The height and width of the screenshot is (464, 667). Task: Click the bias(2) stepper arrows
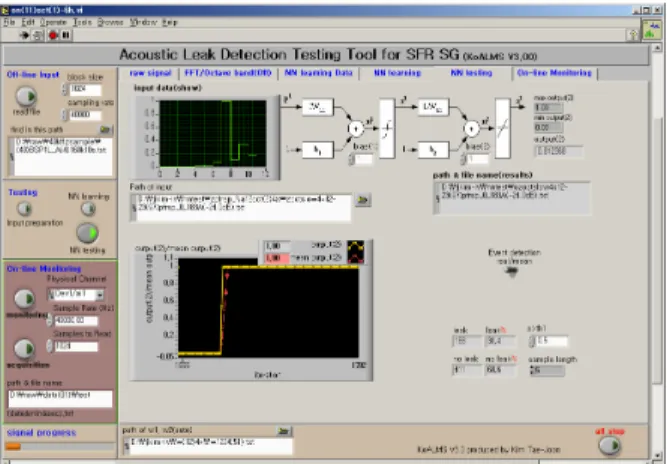click(463, 159)
